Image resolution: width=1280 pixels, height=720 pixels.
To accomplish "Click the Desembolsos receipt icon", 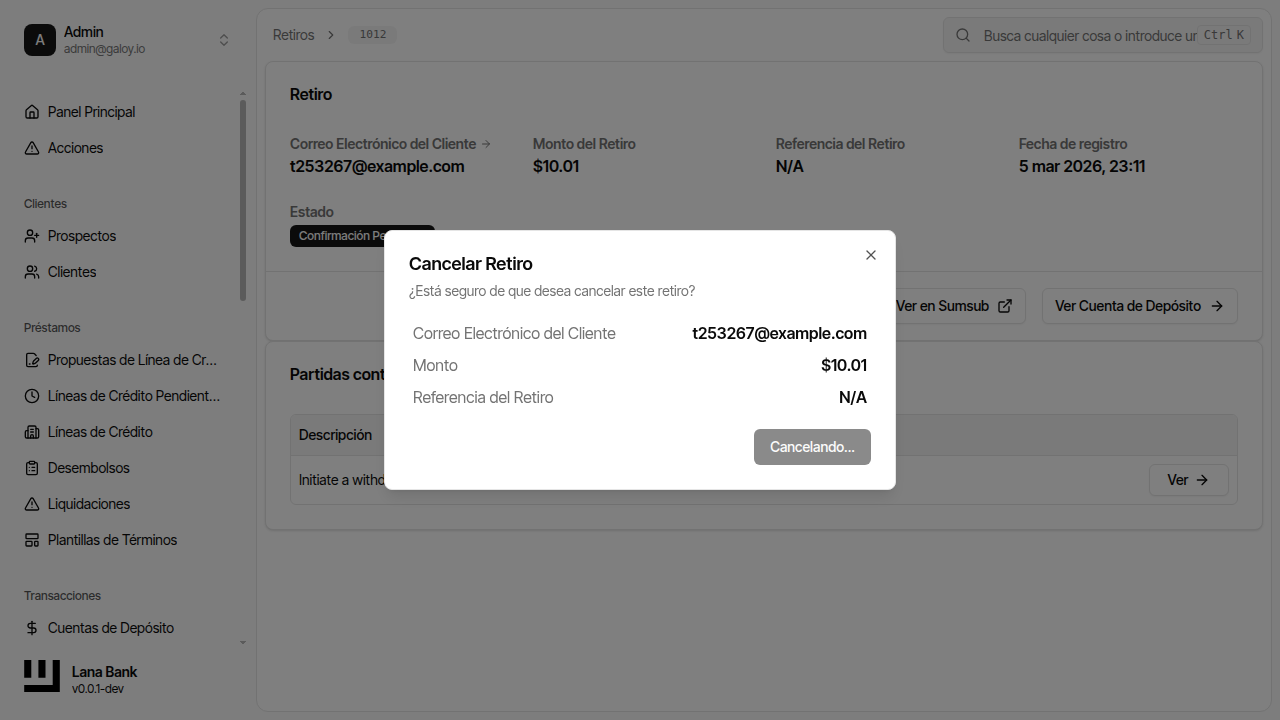I will [32, 467].
